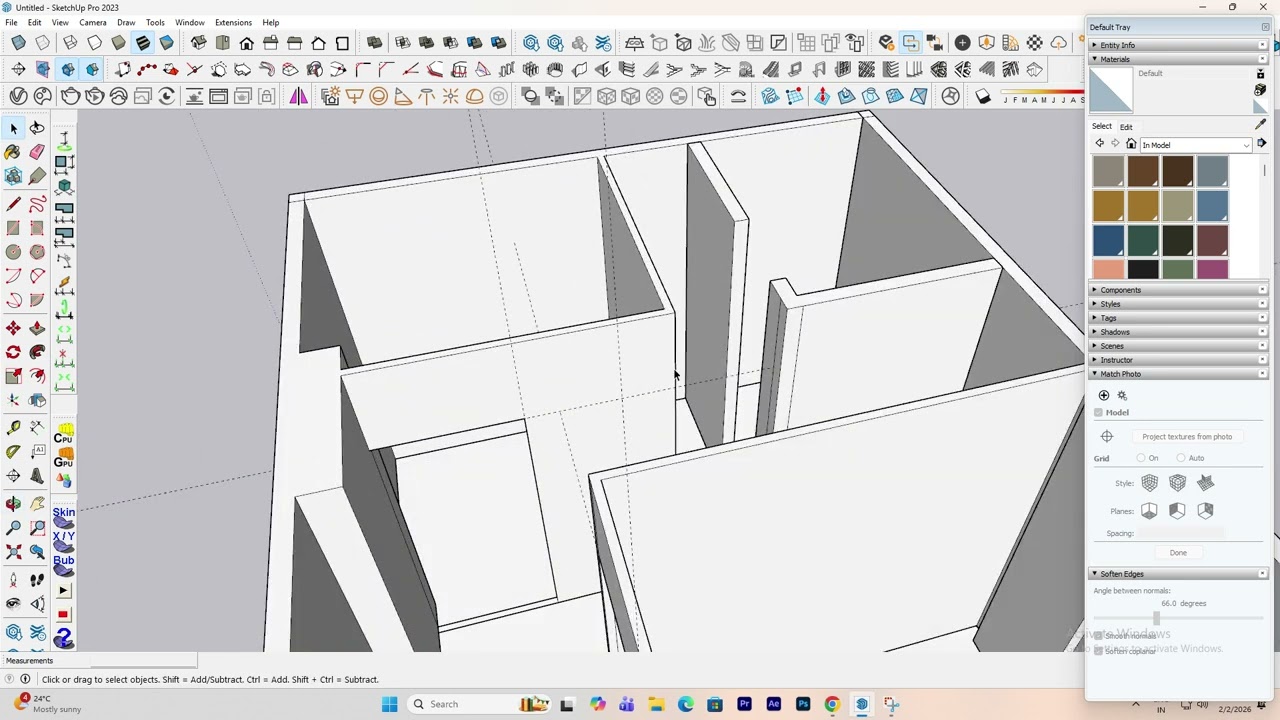Activate the Paint Bucket tool
Viewport: 1280px width, 720px height.
tap(13, 152)
